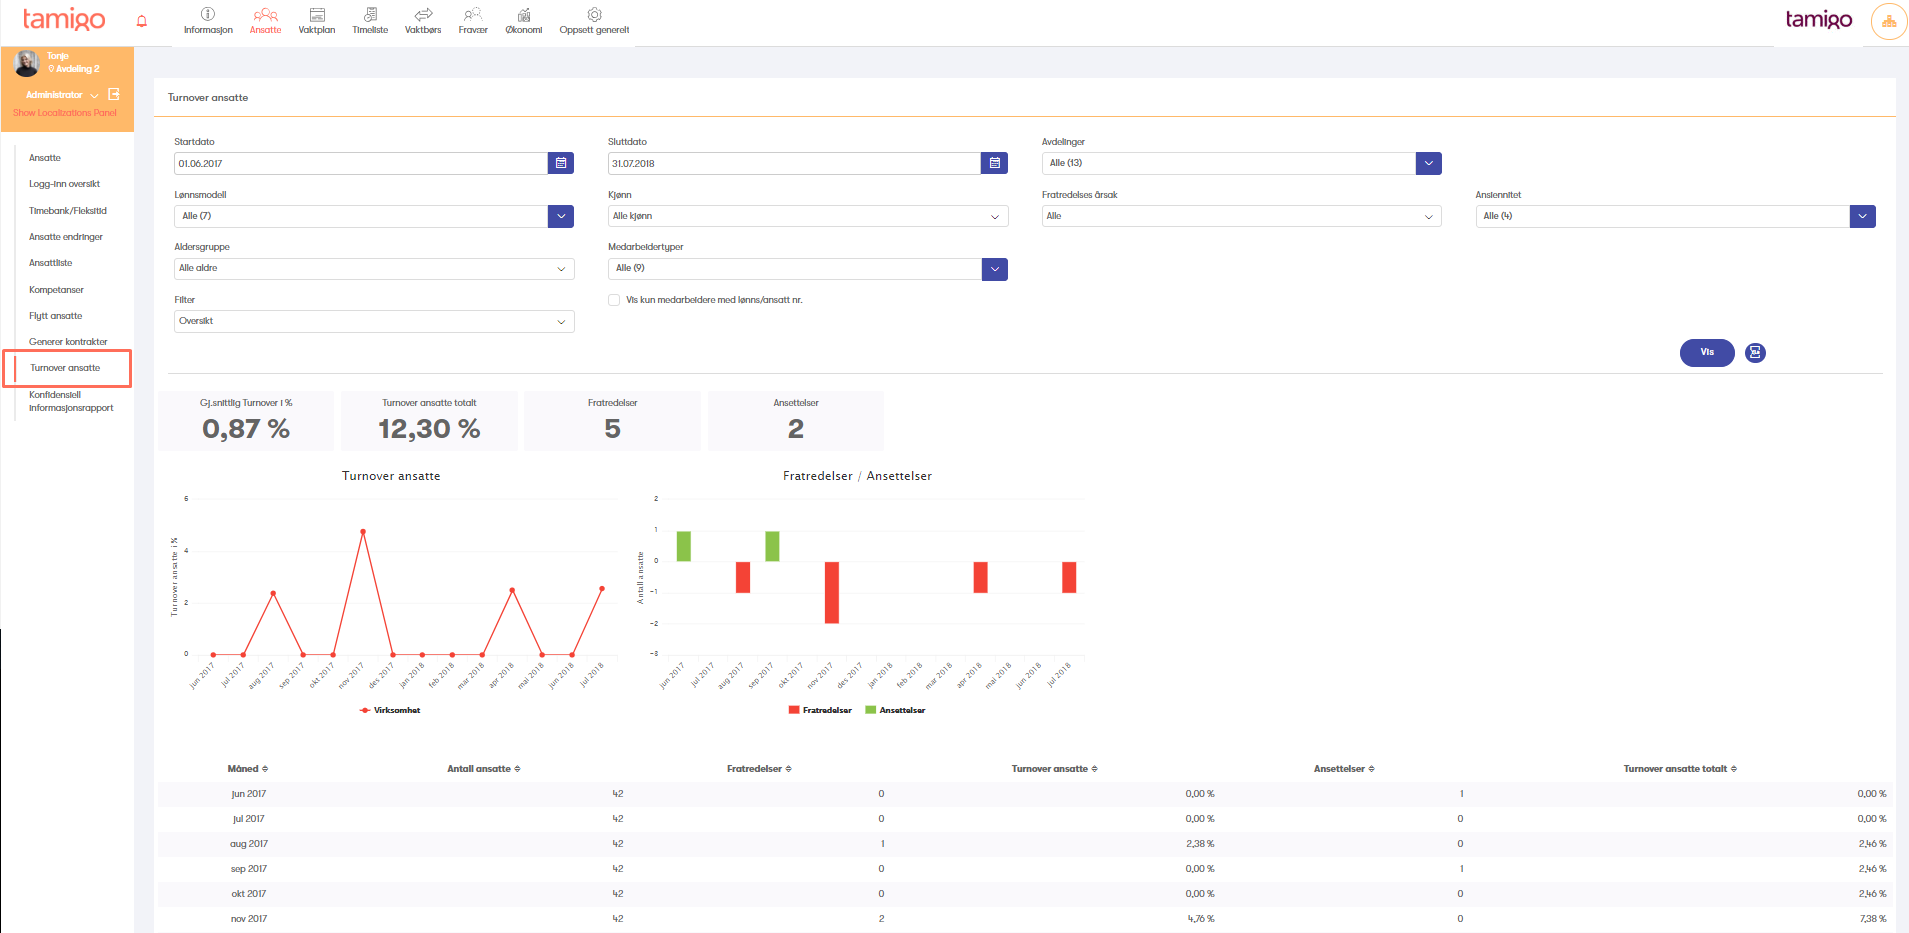Open the Kjønn dropdown
The height and width of the screenshot is (933, 1909).
click(x=808, y=216)
